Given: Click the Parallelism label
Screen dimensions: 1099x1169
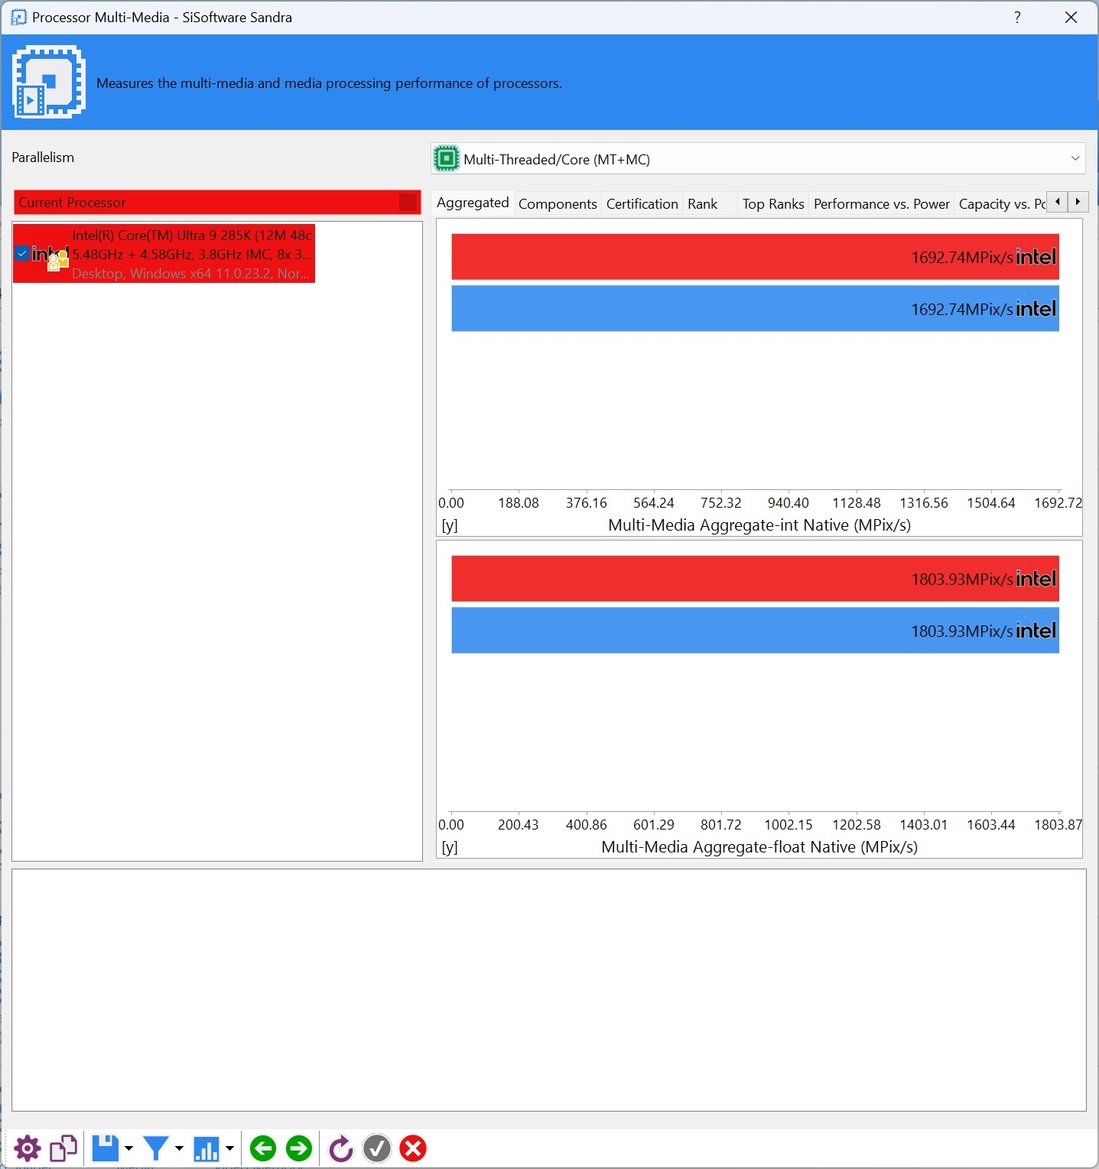Looking at the screenshot, I should (x=42, y=157).
